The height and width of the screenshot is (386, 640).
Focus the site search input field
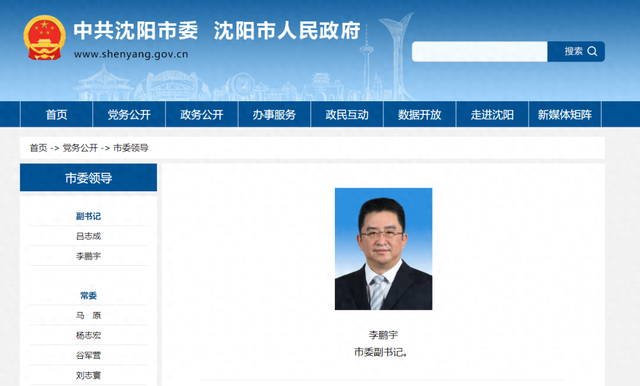480,51
